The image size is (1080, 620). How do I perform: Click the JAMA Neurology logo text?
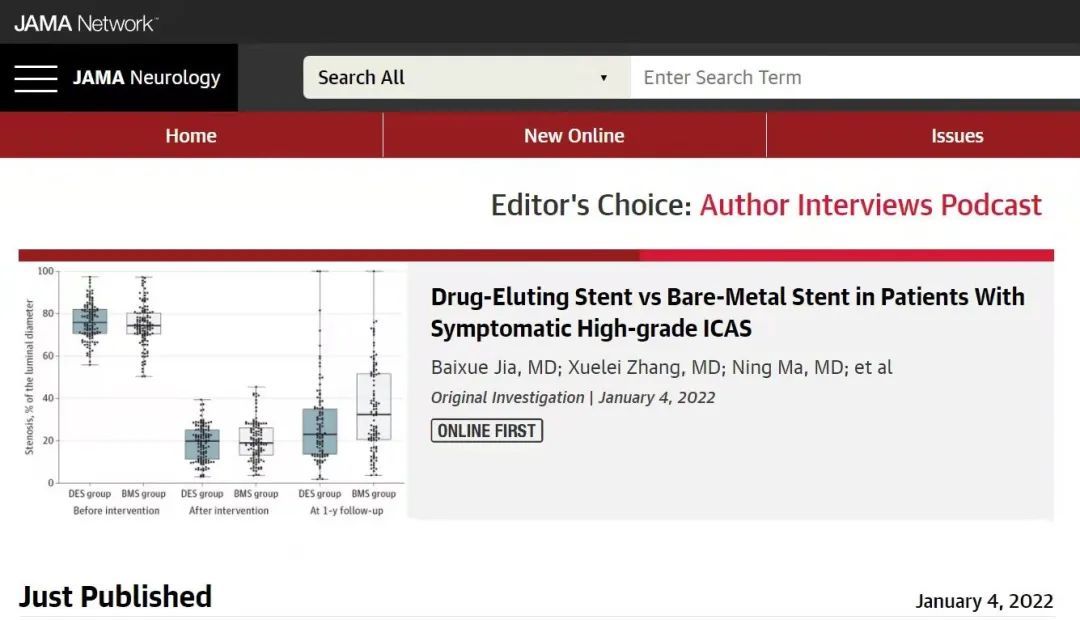click(x=147, y=77)
